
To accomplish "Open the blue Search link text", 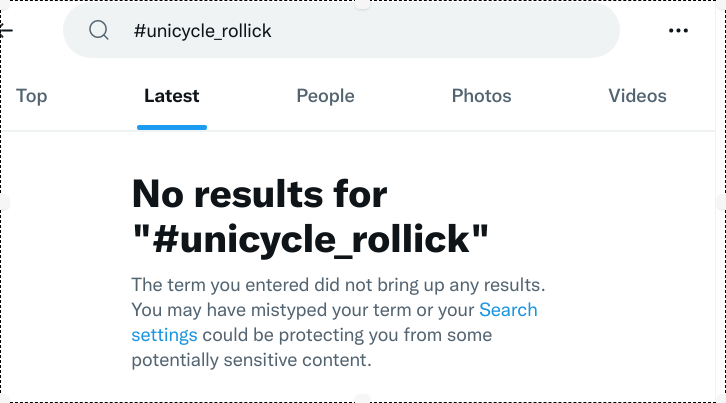I will coord(508,310).
